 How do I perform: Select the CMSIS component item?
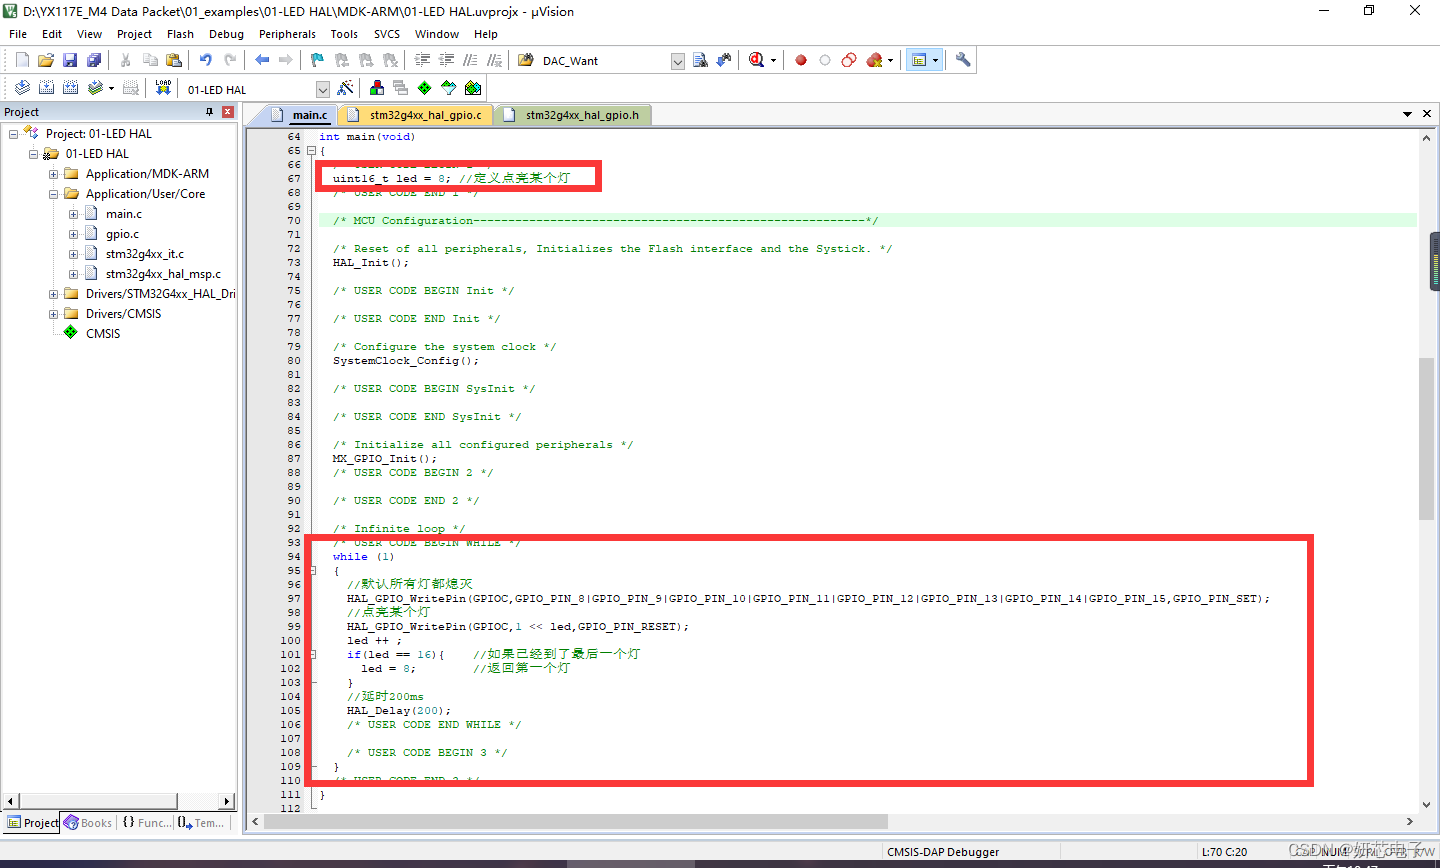point(102,334)
